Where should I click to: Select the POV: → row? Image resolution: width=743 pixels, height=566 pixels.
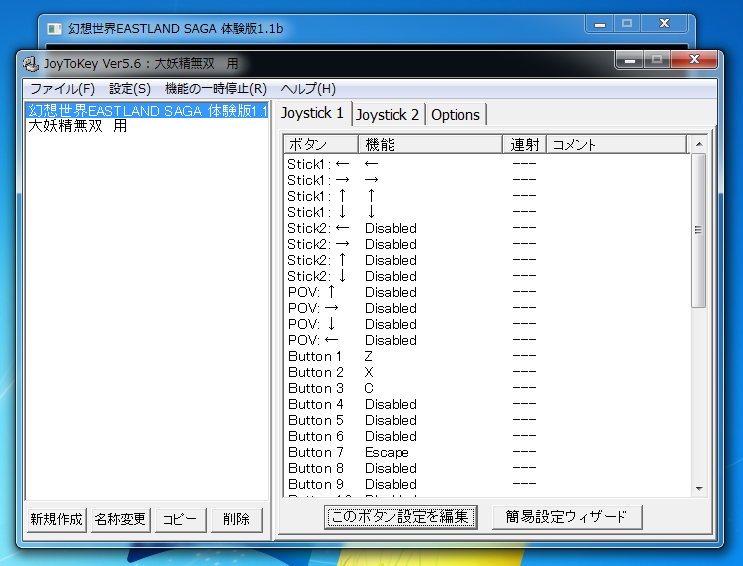pos(487,309)
